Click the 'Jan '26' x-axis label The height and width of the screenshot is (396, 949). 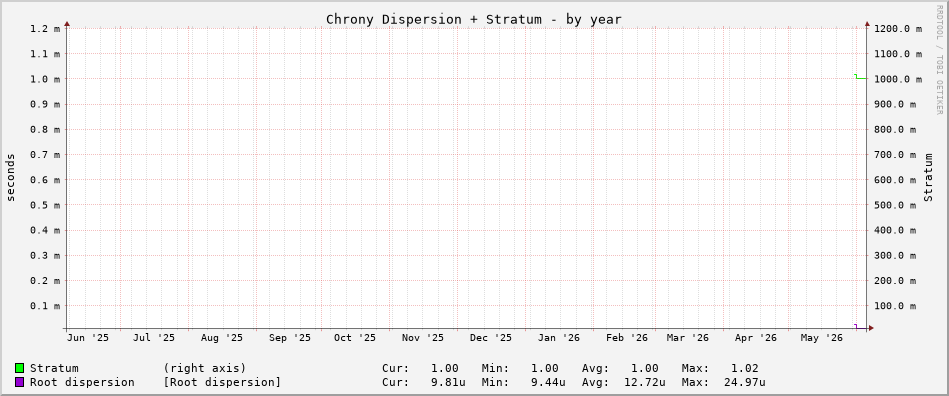[559, 338]
